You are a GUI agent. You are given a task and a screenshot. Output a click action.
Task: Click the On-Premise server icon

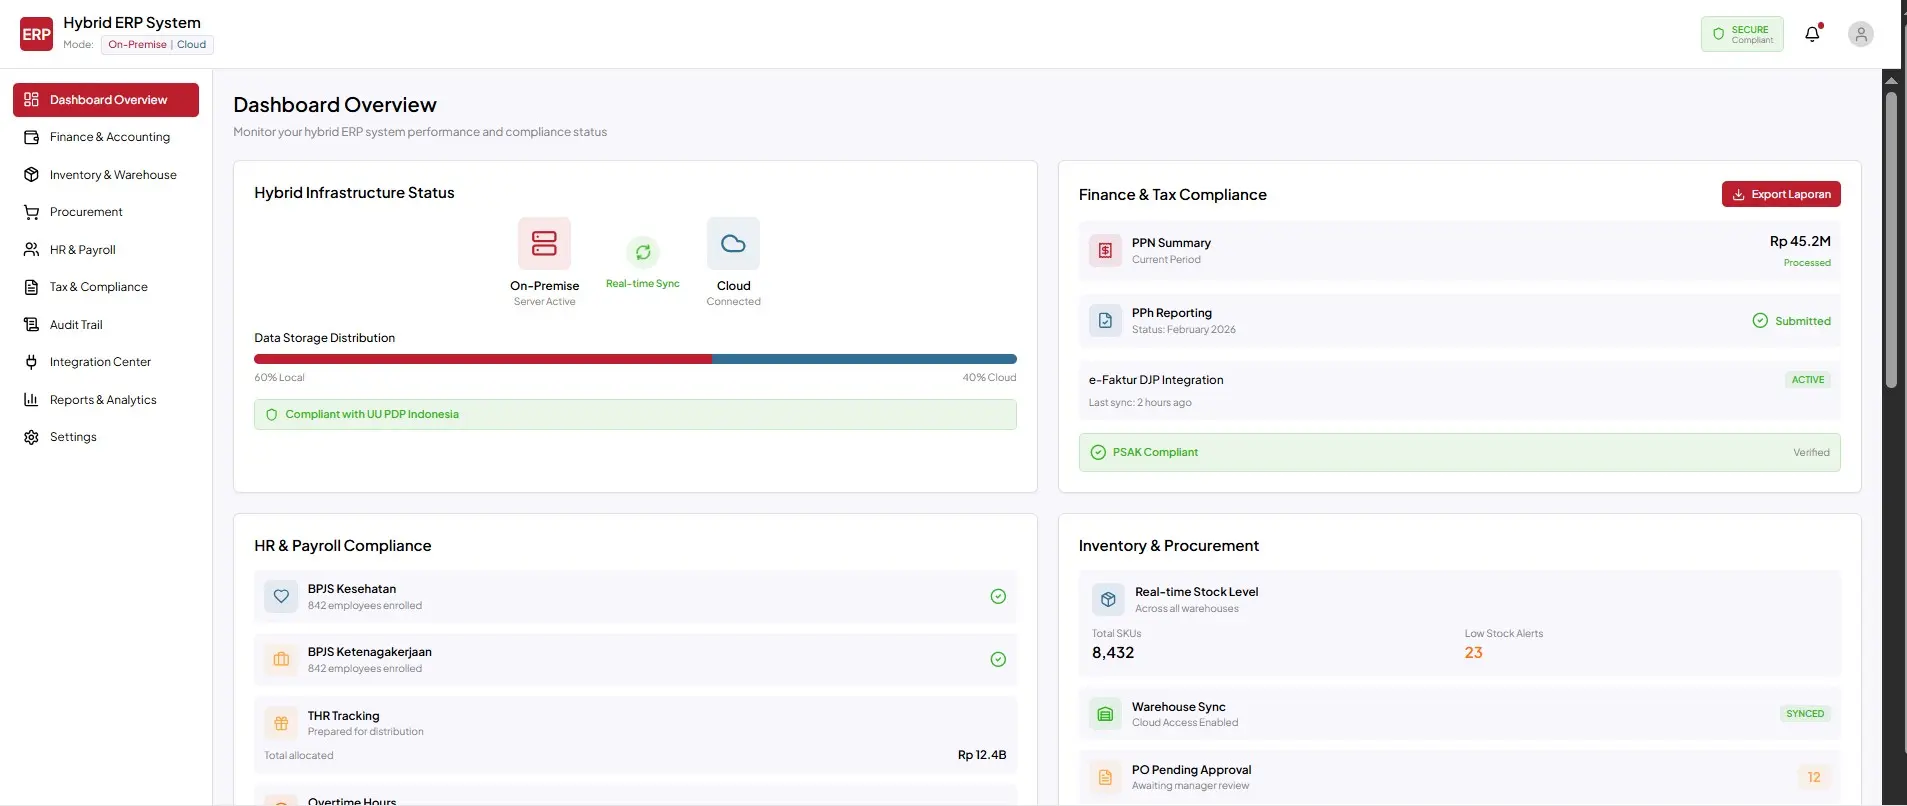pos(544,243)
